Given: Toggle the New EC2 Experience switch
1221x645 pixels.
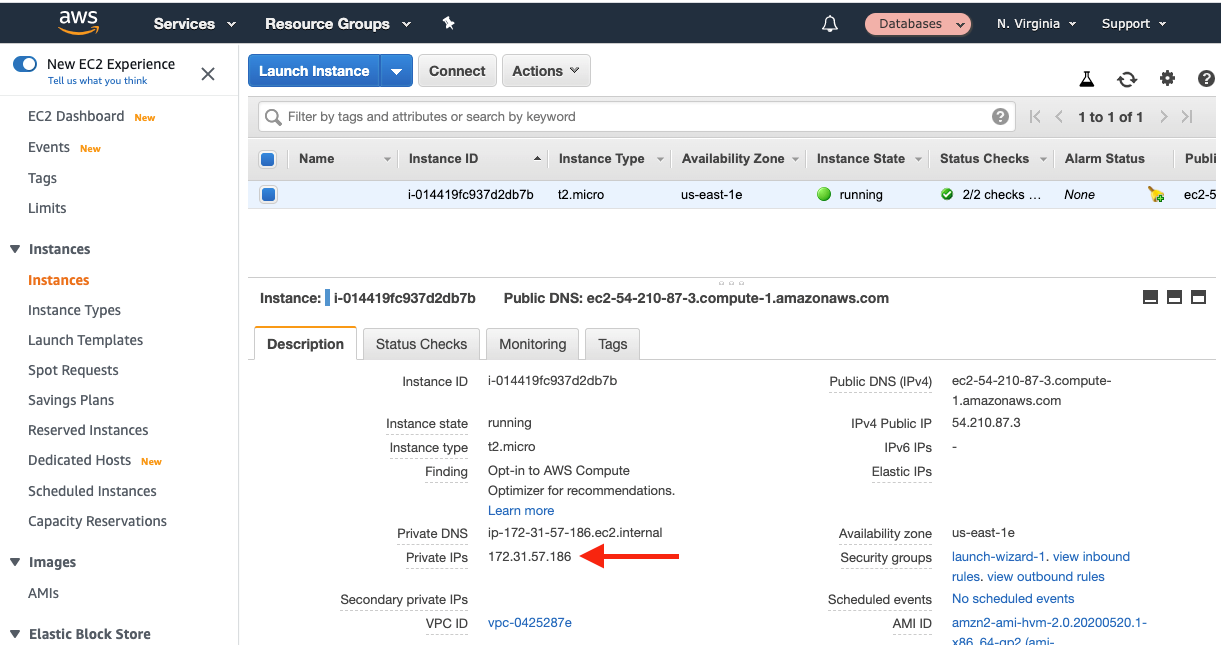Looking at the screenshot, I should click(x=24, y=64).
